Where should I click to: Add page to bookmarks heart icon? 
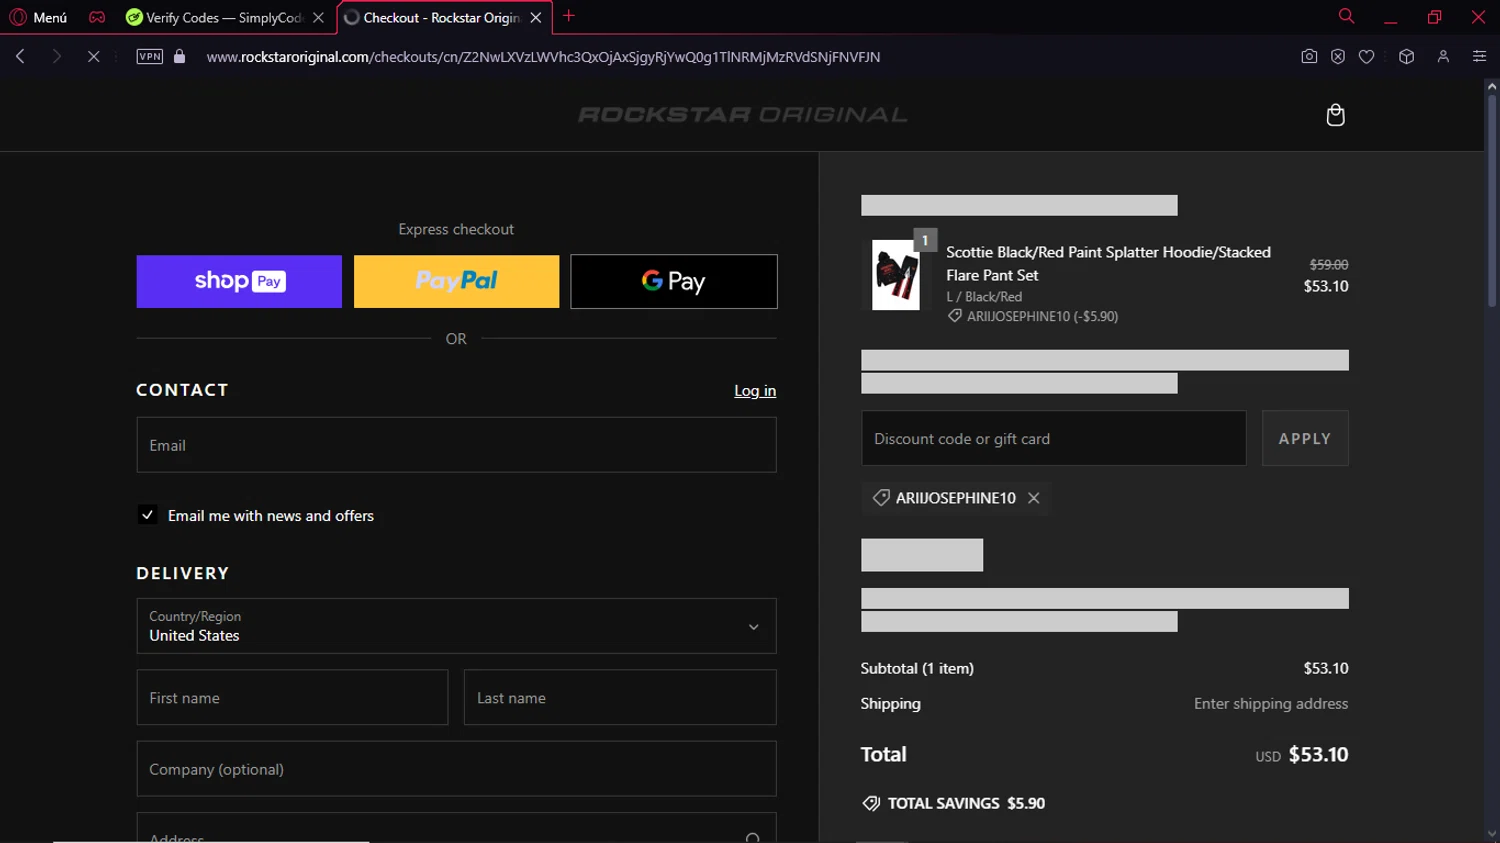coord(1366,57)
